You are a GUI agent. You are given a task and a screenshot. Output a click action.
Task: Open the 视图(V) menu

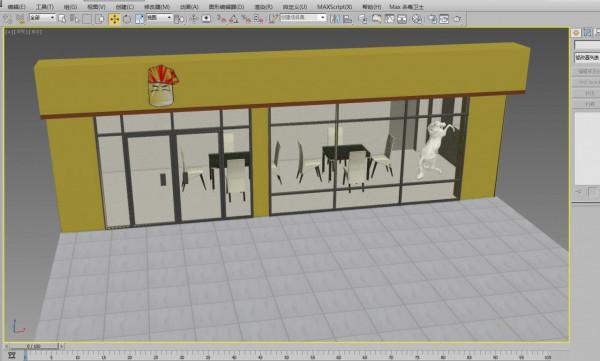96,7
